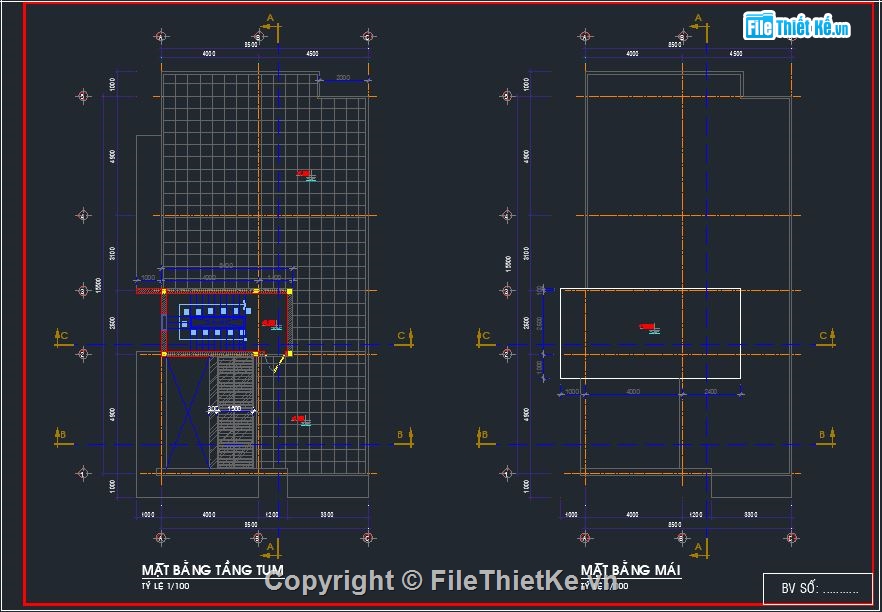Click the '3300' bottom dimension of tầng tum plan
Image resolution: width=882 pixels, height=612 pixels.
pyautogui.click(x=327, y=514)
